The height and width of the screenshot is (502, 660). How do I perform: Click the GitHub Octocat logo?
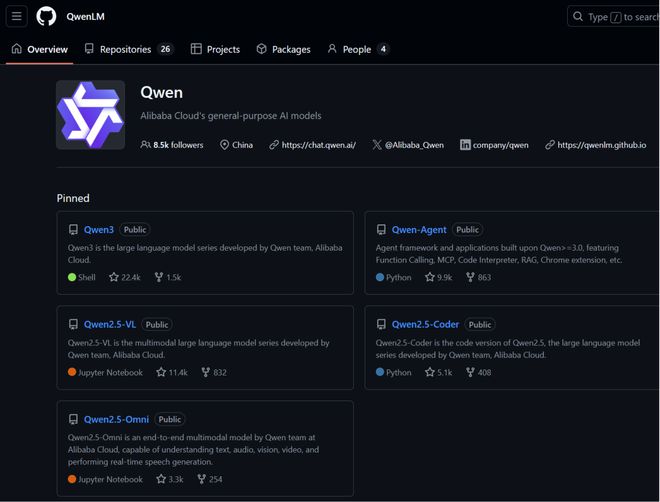click(x=46, y=16)
